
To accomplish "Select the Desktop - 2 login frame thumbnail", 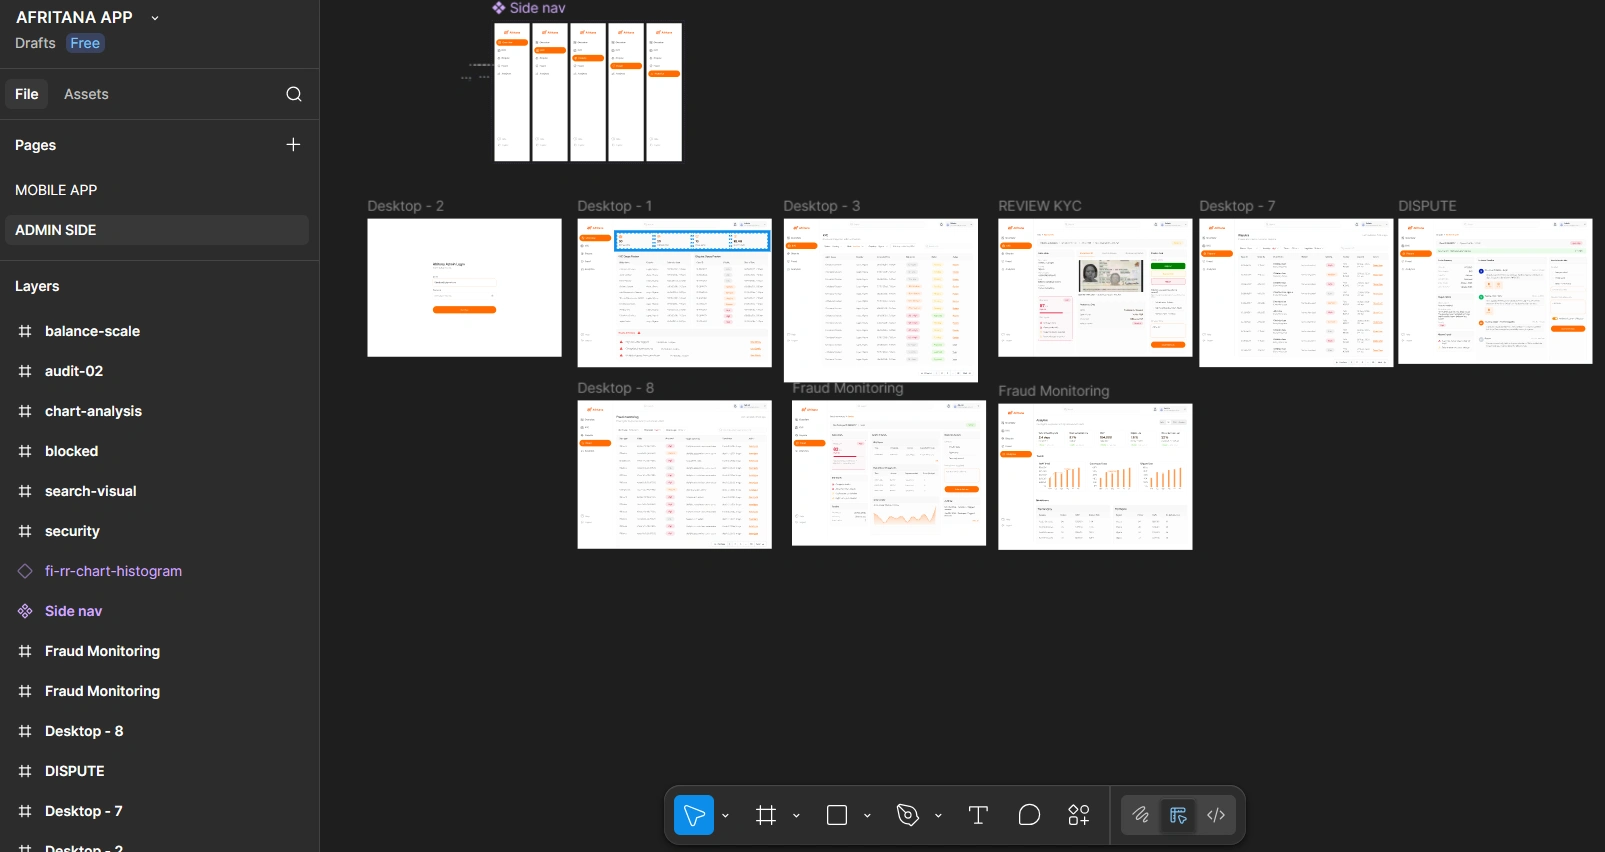I will pyautogui.click(x=464, y=288).
